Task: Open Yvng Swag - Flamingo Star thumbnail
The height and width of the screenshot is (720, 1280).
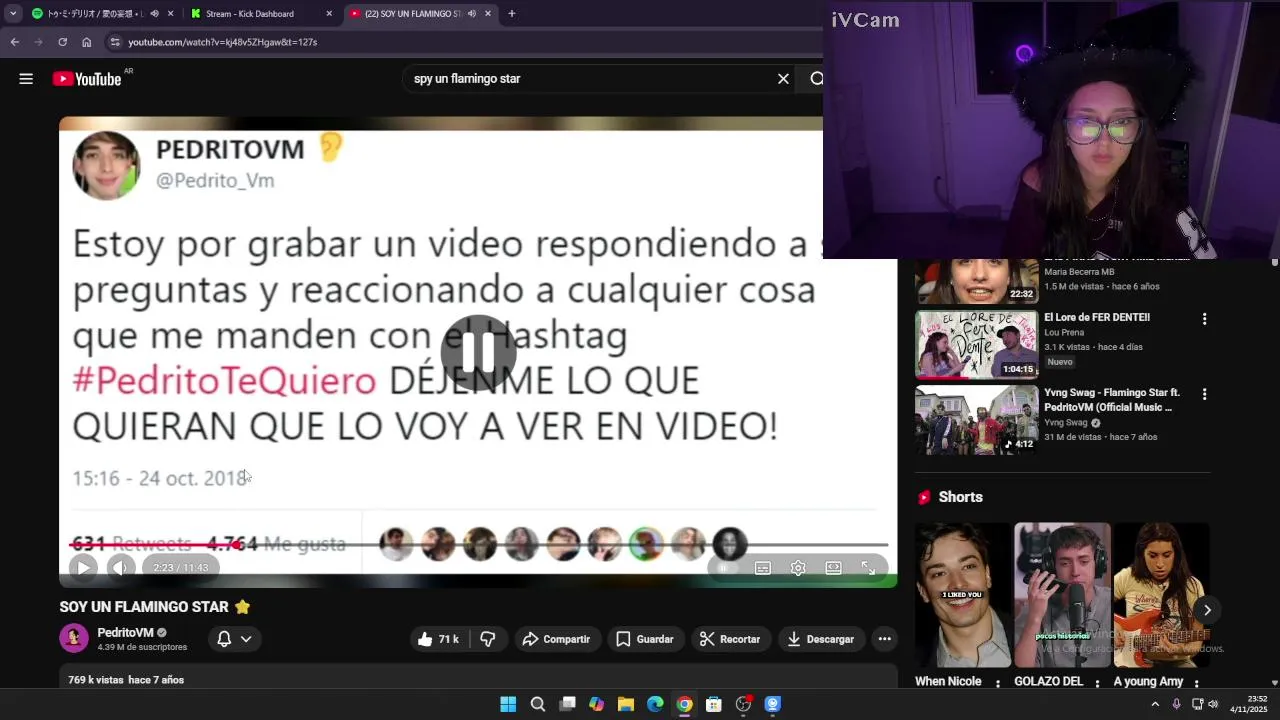Action: [x=977, y=420]
